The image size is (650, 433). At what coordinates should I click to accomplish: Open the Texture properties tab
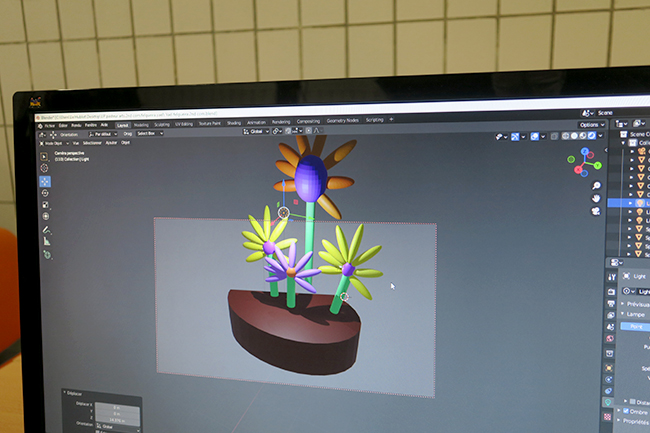pos(607,417)
